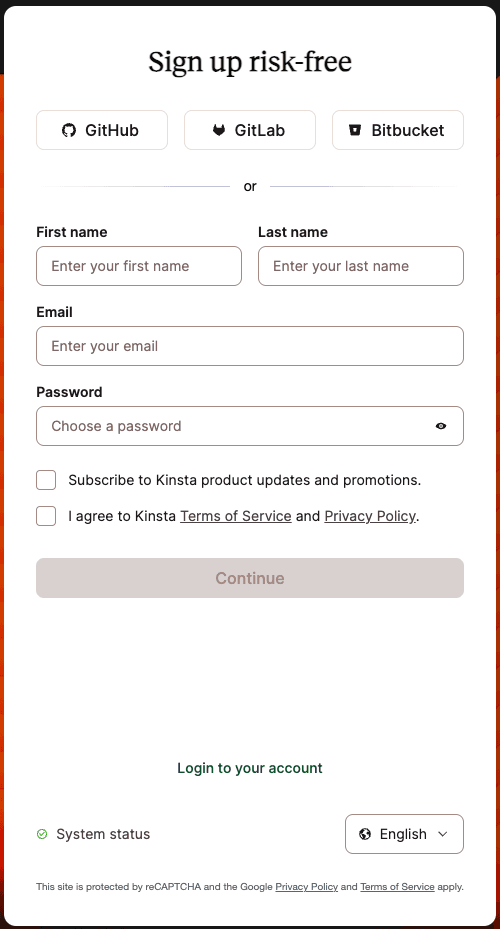
Task: Enable Kinsta product updates subscription checkbox
Action: click(46, 480)
